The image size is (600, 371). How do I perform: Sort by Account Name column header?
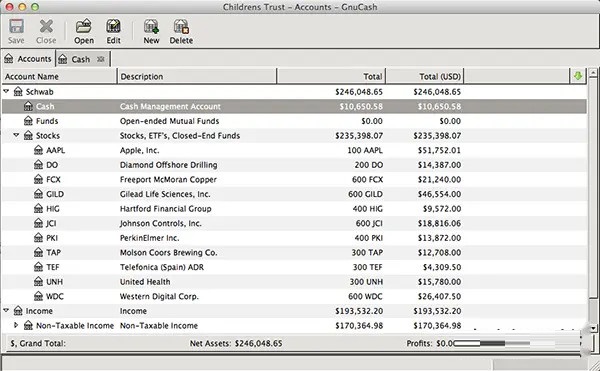59,76
